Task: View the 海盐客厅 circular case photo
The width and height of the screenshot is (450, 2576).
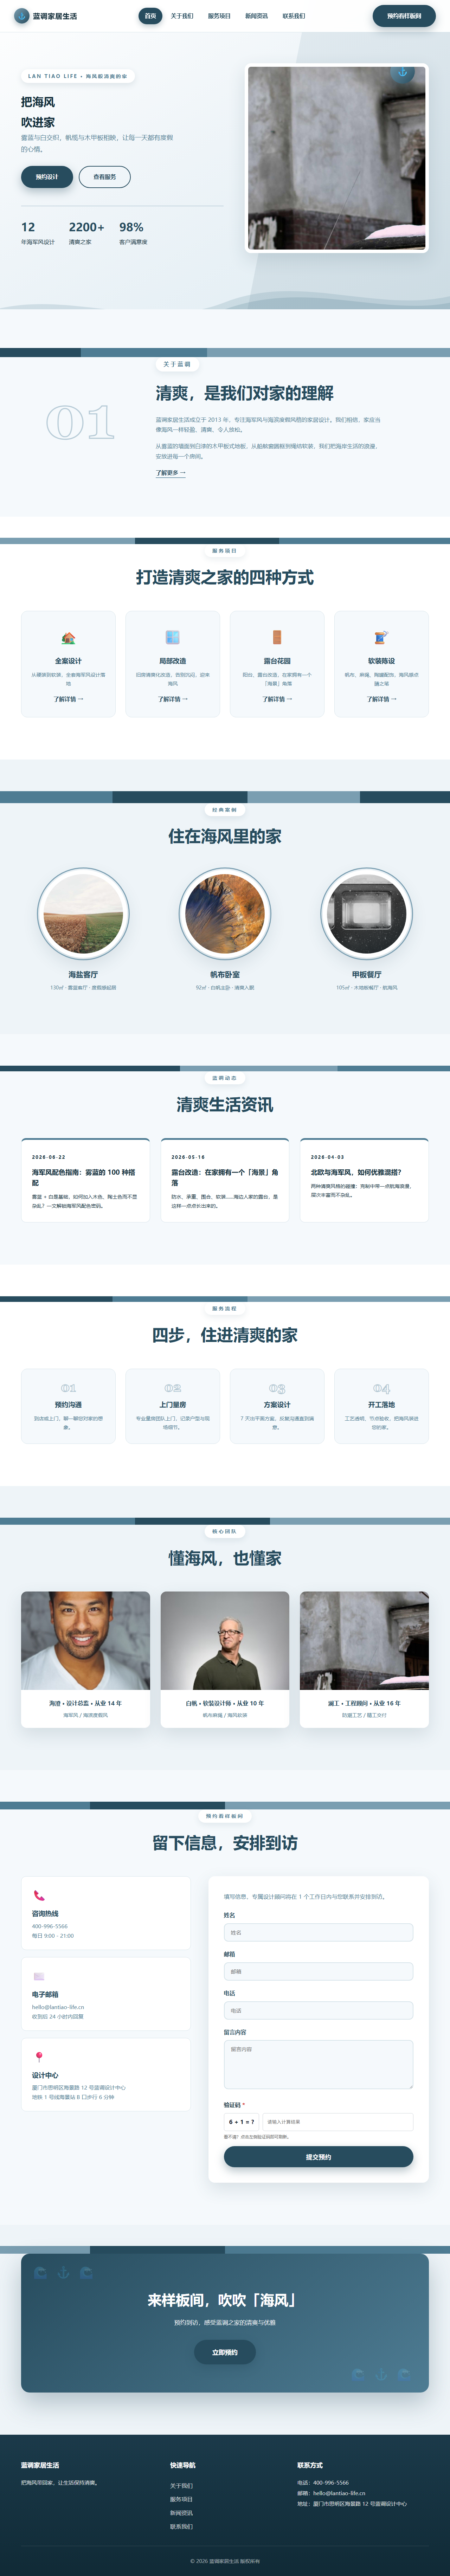Action: [x=83, y=914]
